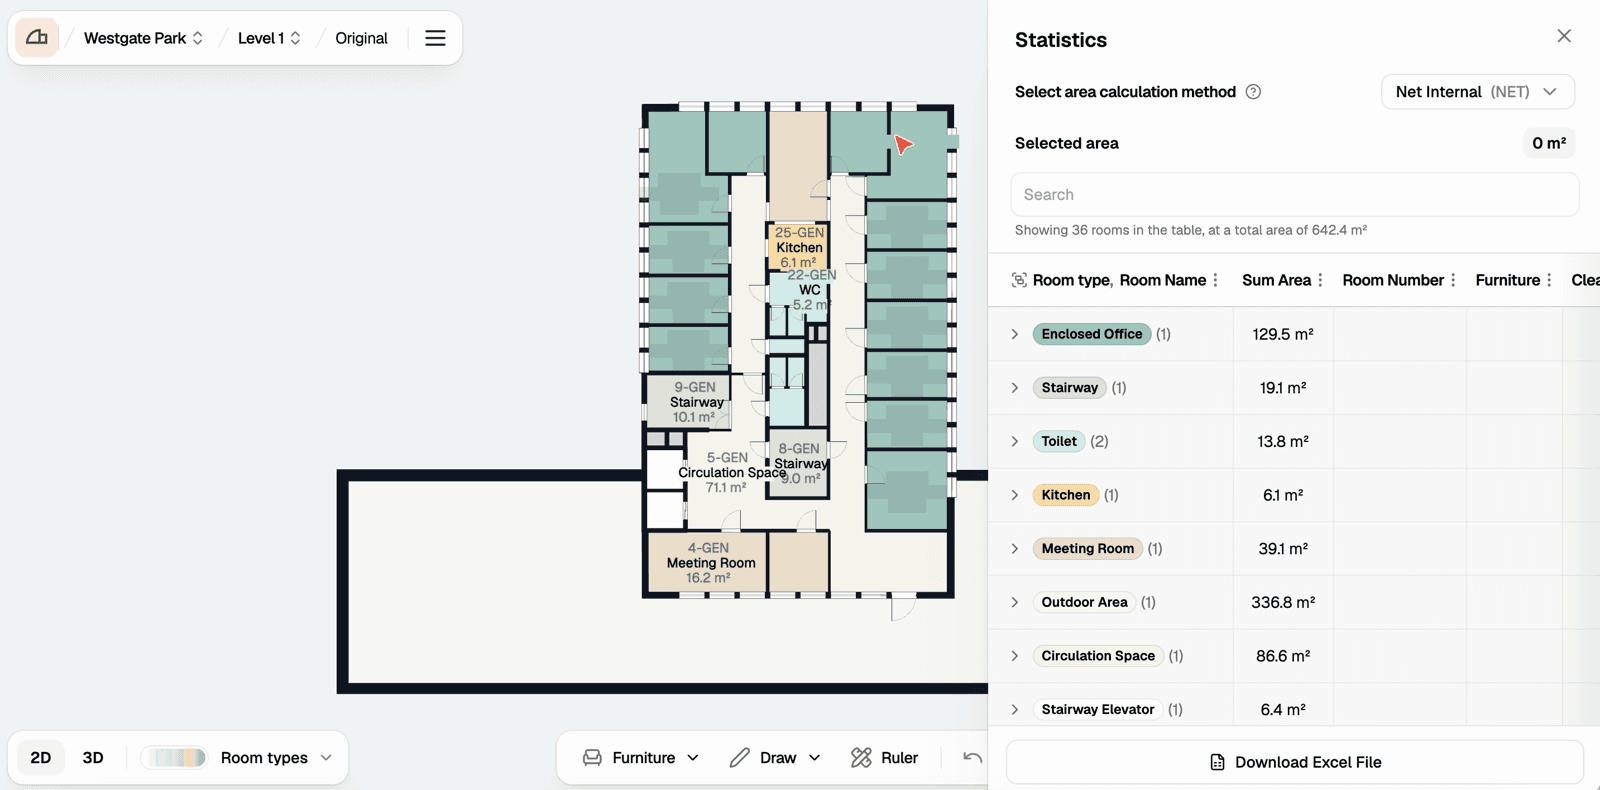Open Furniture column options menu
Screen dimensions: 1600x790
coord(1549,280)
